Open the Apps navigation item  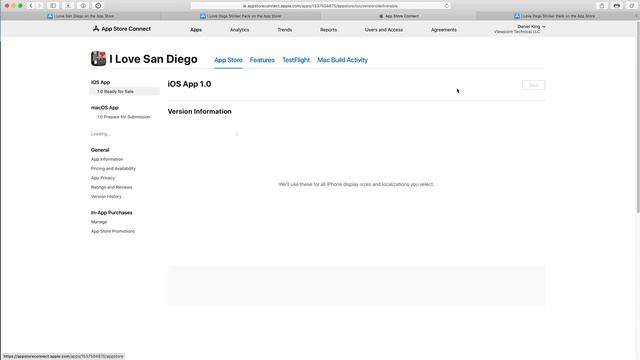coord(196,30)
